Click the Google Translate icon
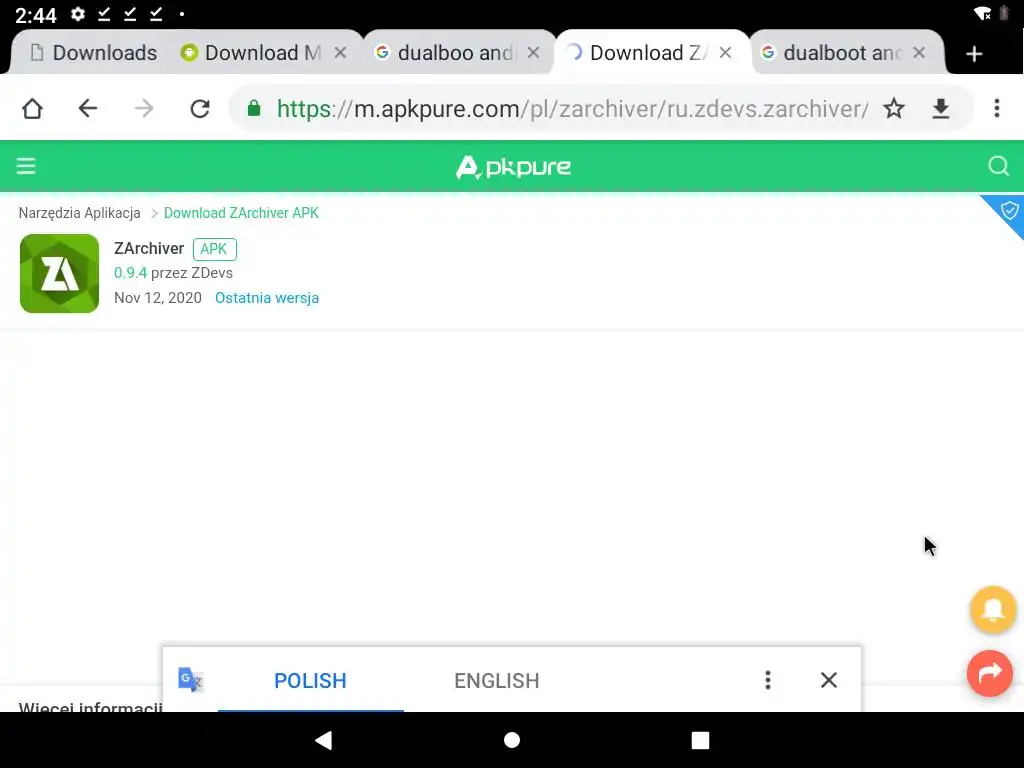Image resolution: width=1024 pixels, height=768 pixels. [191, 680]
